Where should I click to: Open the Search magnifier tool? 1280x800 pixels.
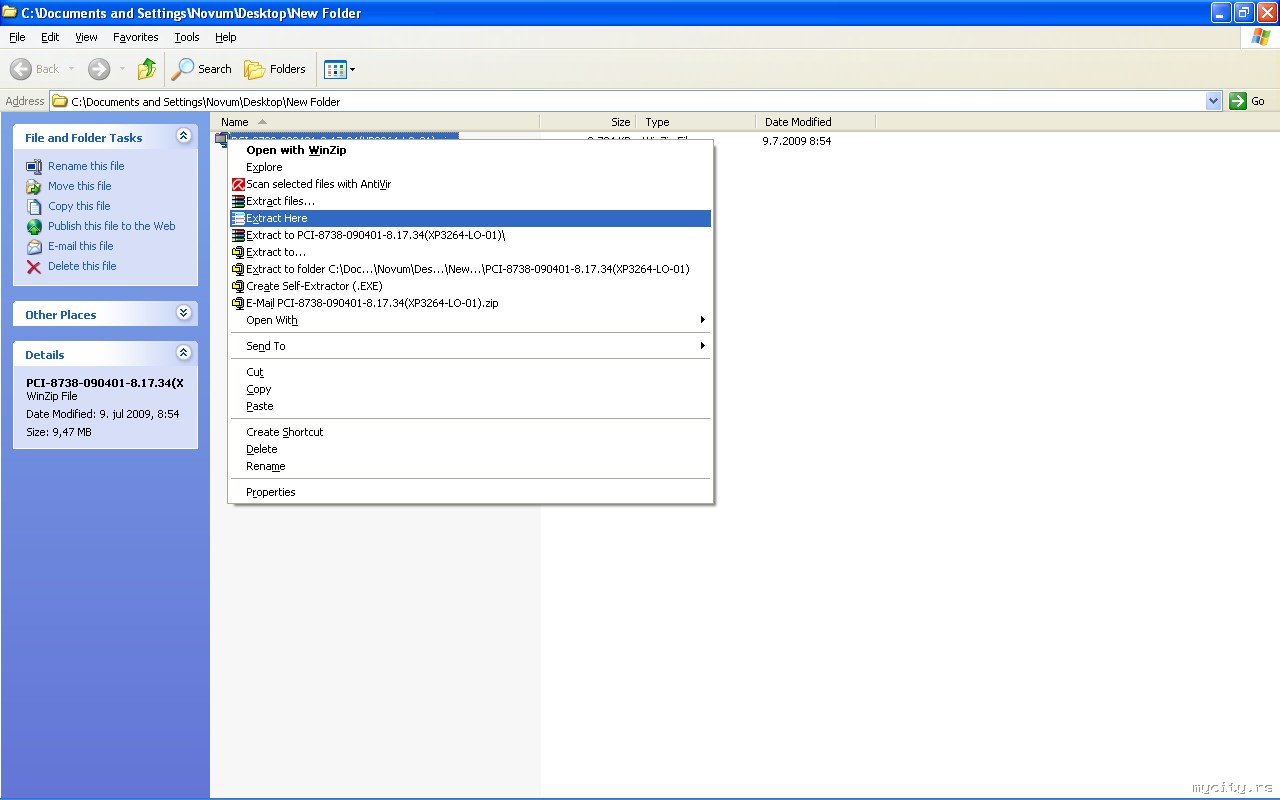pos(202,69)
